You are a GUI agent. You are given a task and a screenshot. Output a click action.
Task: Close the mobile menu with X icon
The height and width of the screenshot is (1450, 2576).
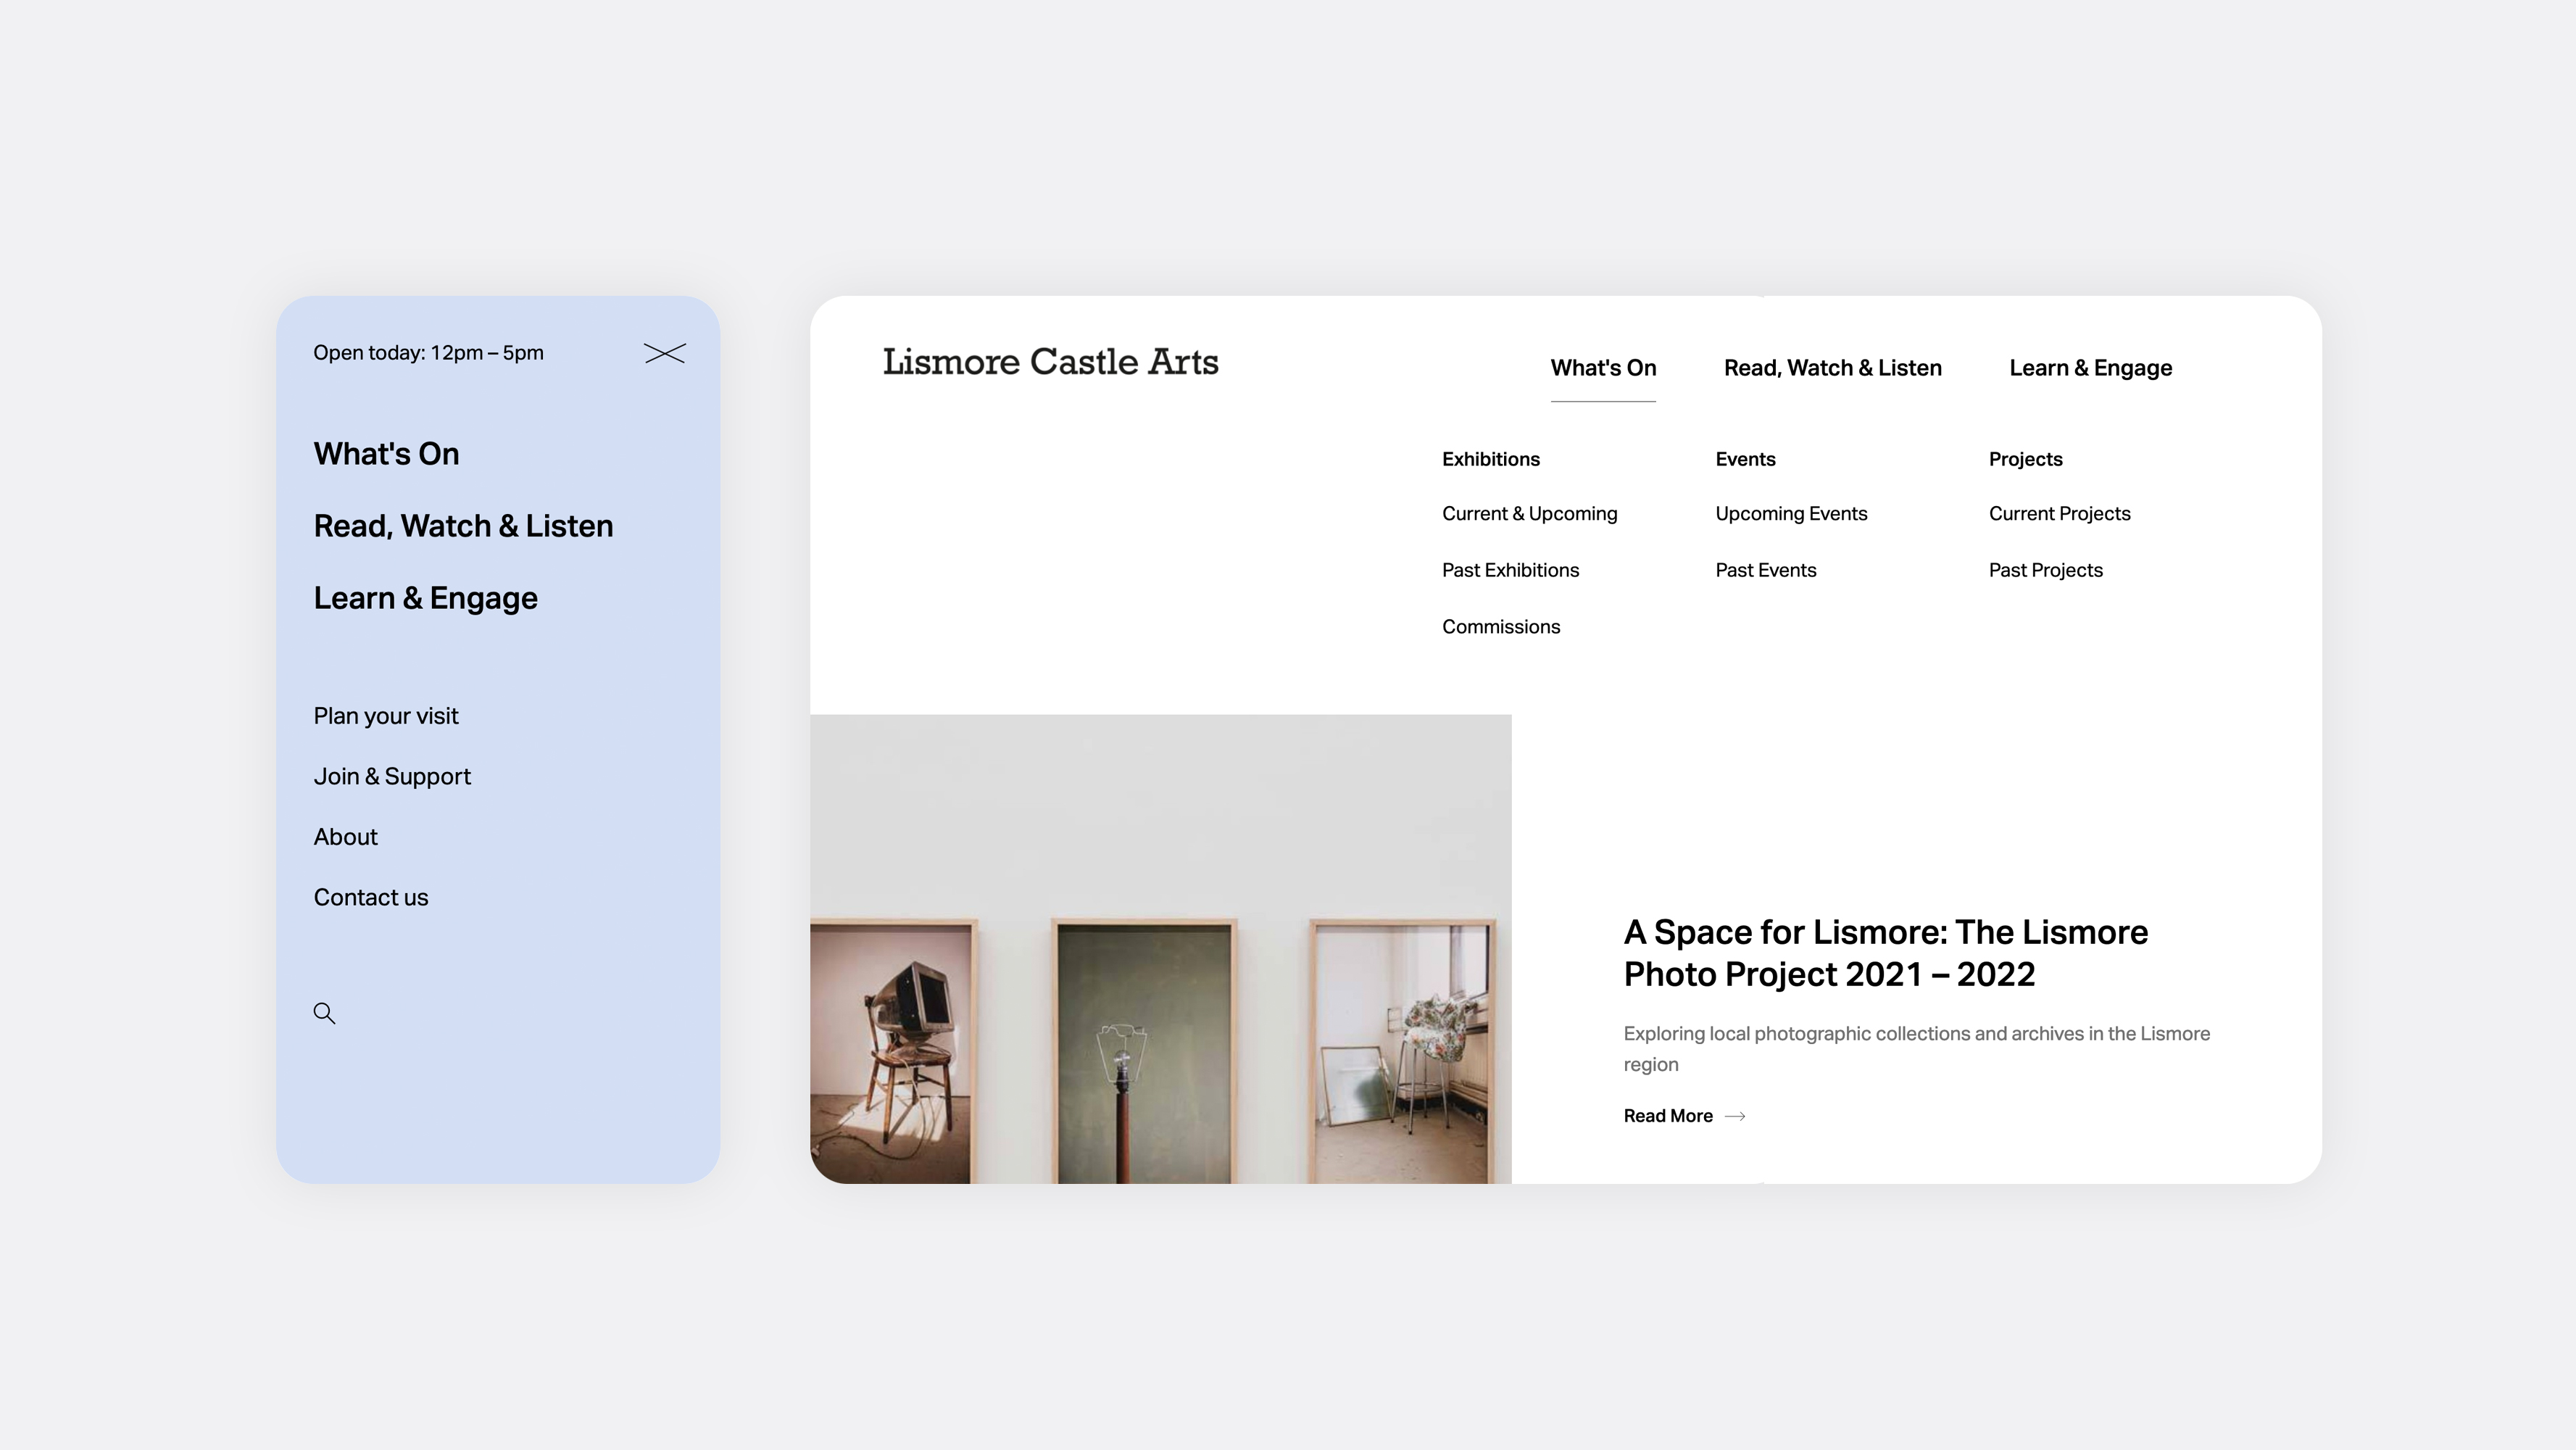point(664,354)
